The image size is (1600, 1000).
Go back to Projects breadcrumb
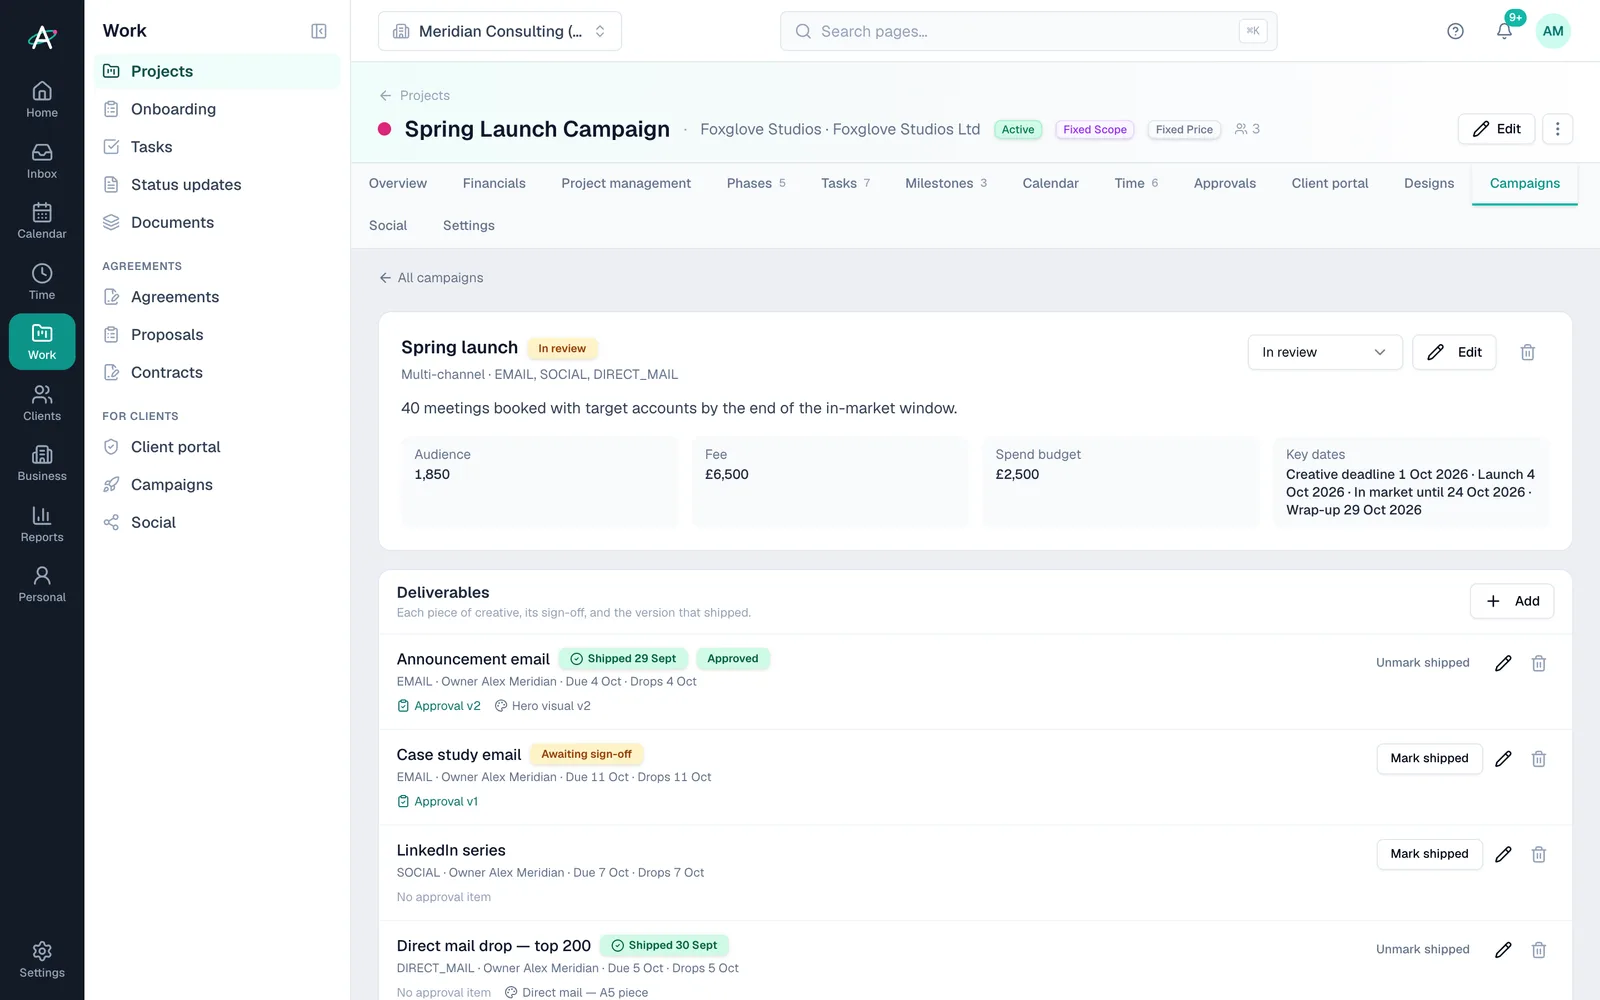click(x=415, y=95)
